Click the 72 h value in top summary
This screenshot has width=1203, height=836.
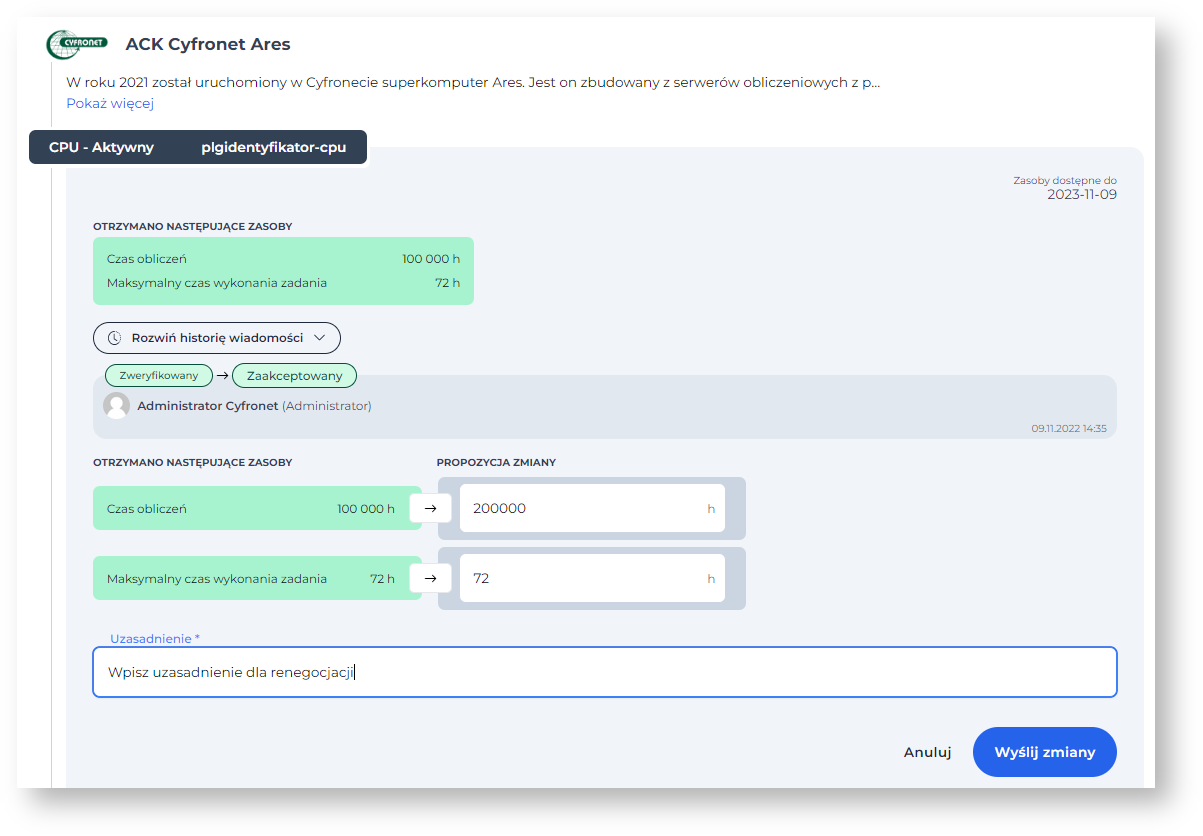coord(447,283)
